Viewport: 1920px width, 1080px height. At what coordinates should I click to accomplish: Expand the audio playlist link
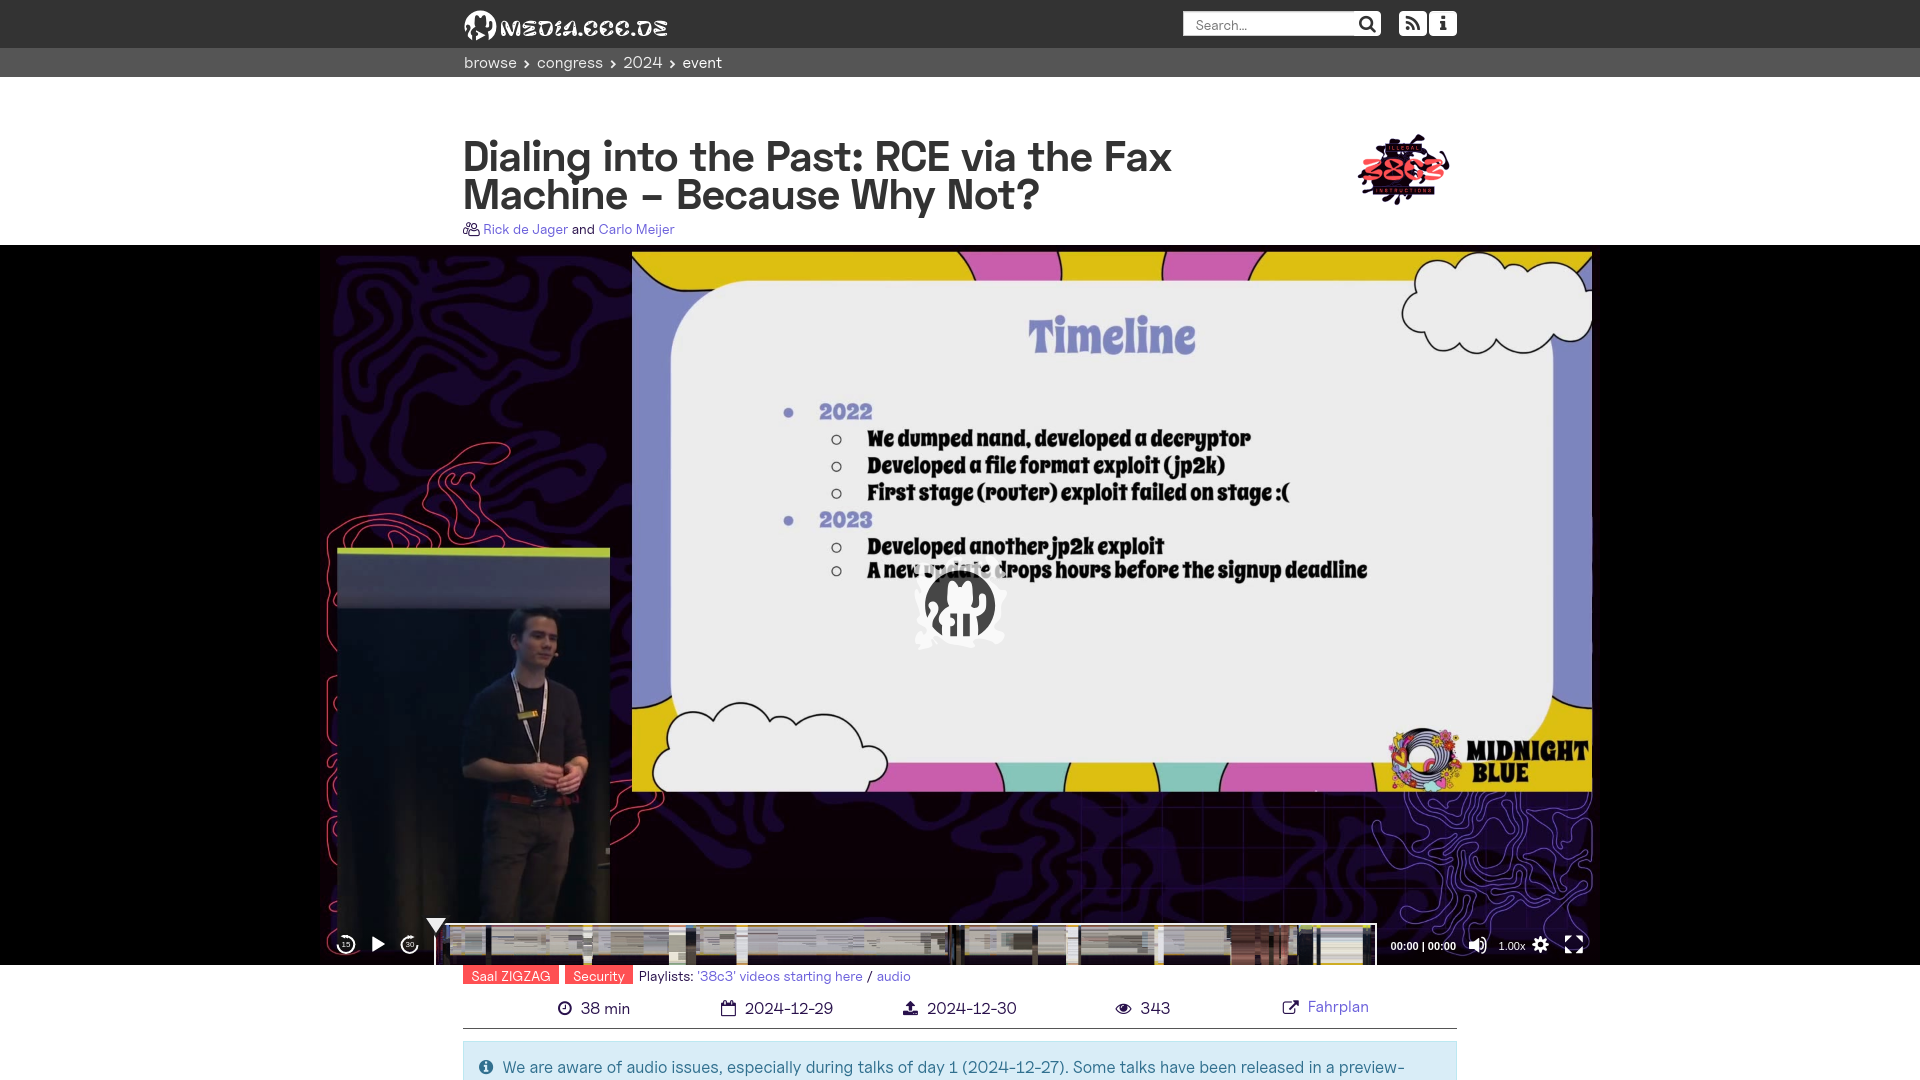coord(893,976)
